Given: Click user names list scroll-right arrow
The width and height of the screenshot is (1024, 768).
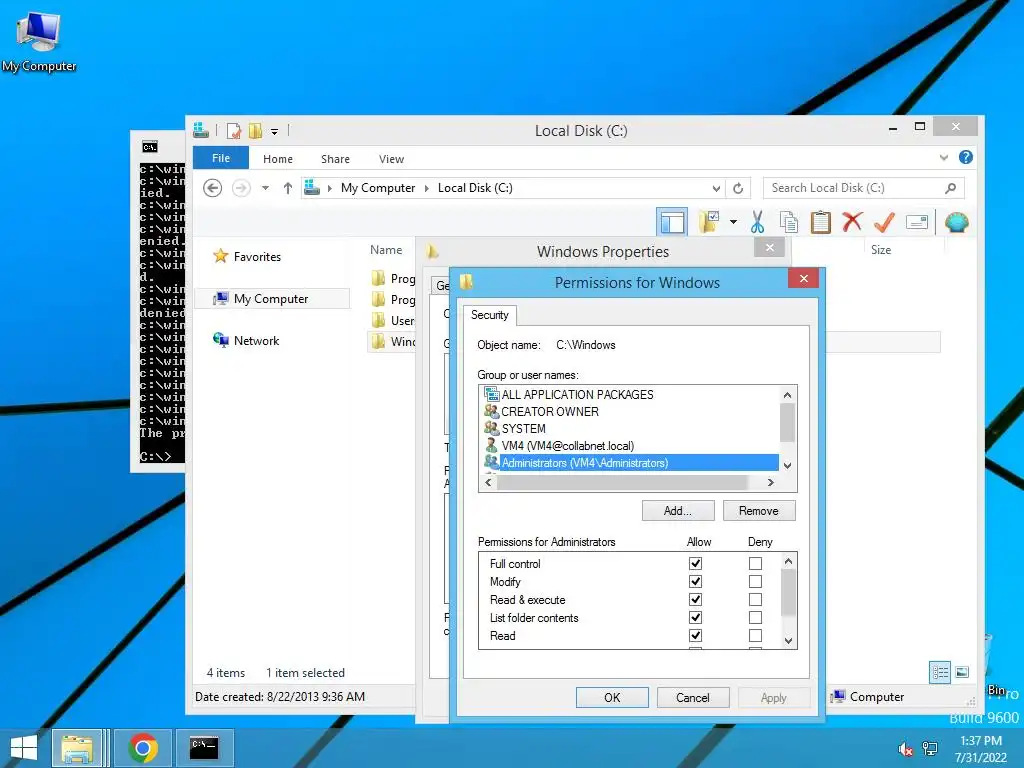Looking at the screenshot, I should pos(771,483).
